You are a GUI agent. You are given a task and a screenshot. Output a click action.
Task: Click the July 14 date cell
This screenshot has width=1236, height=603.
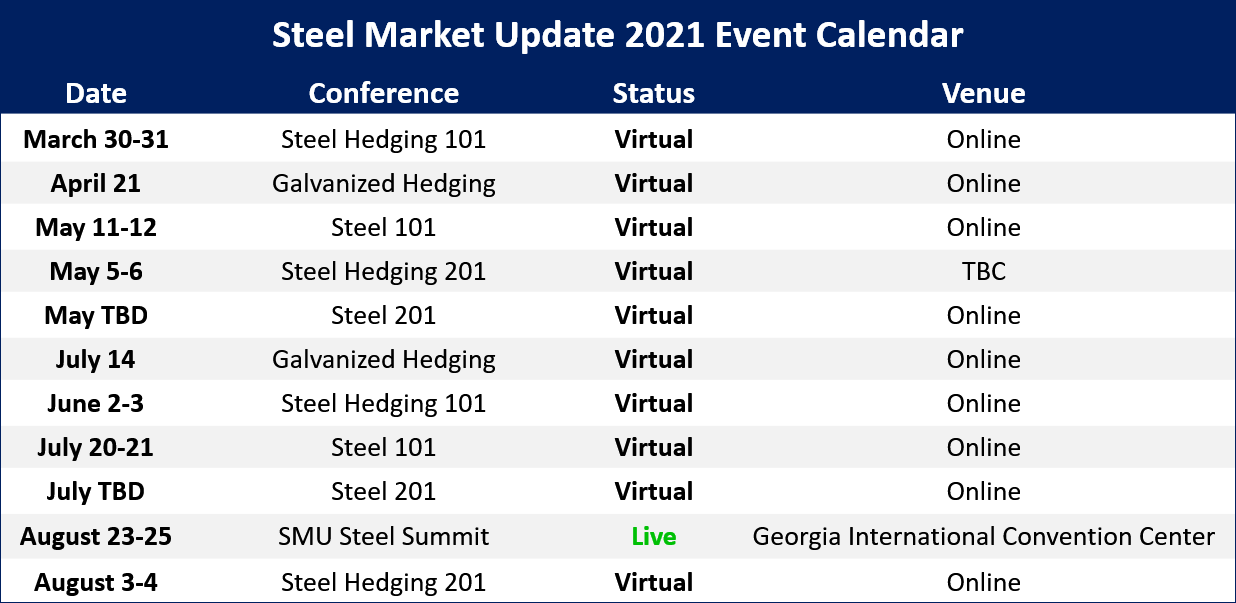click(96, 359)
